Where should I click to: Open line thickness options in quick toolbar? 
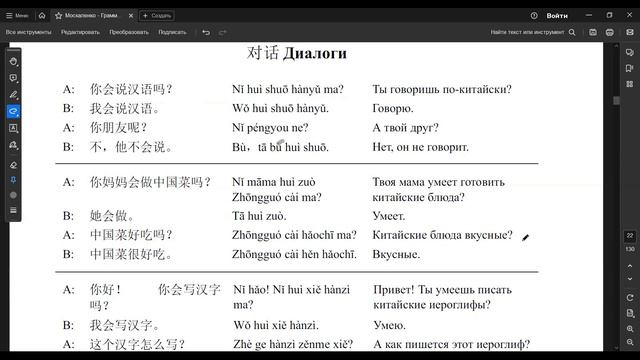click(13, 210)
